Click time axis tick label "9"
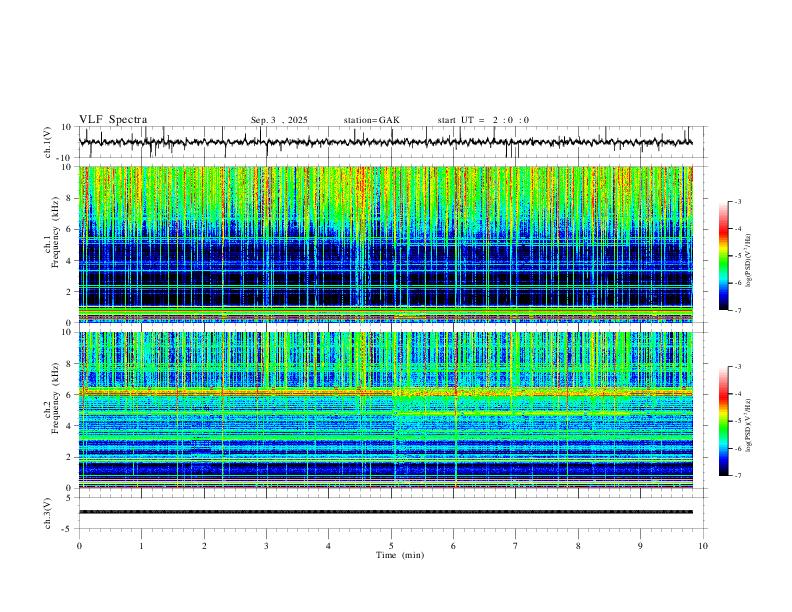The image size is (792, 612). 640,546
